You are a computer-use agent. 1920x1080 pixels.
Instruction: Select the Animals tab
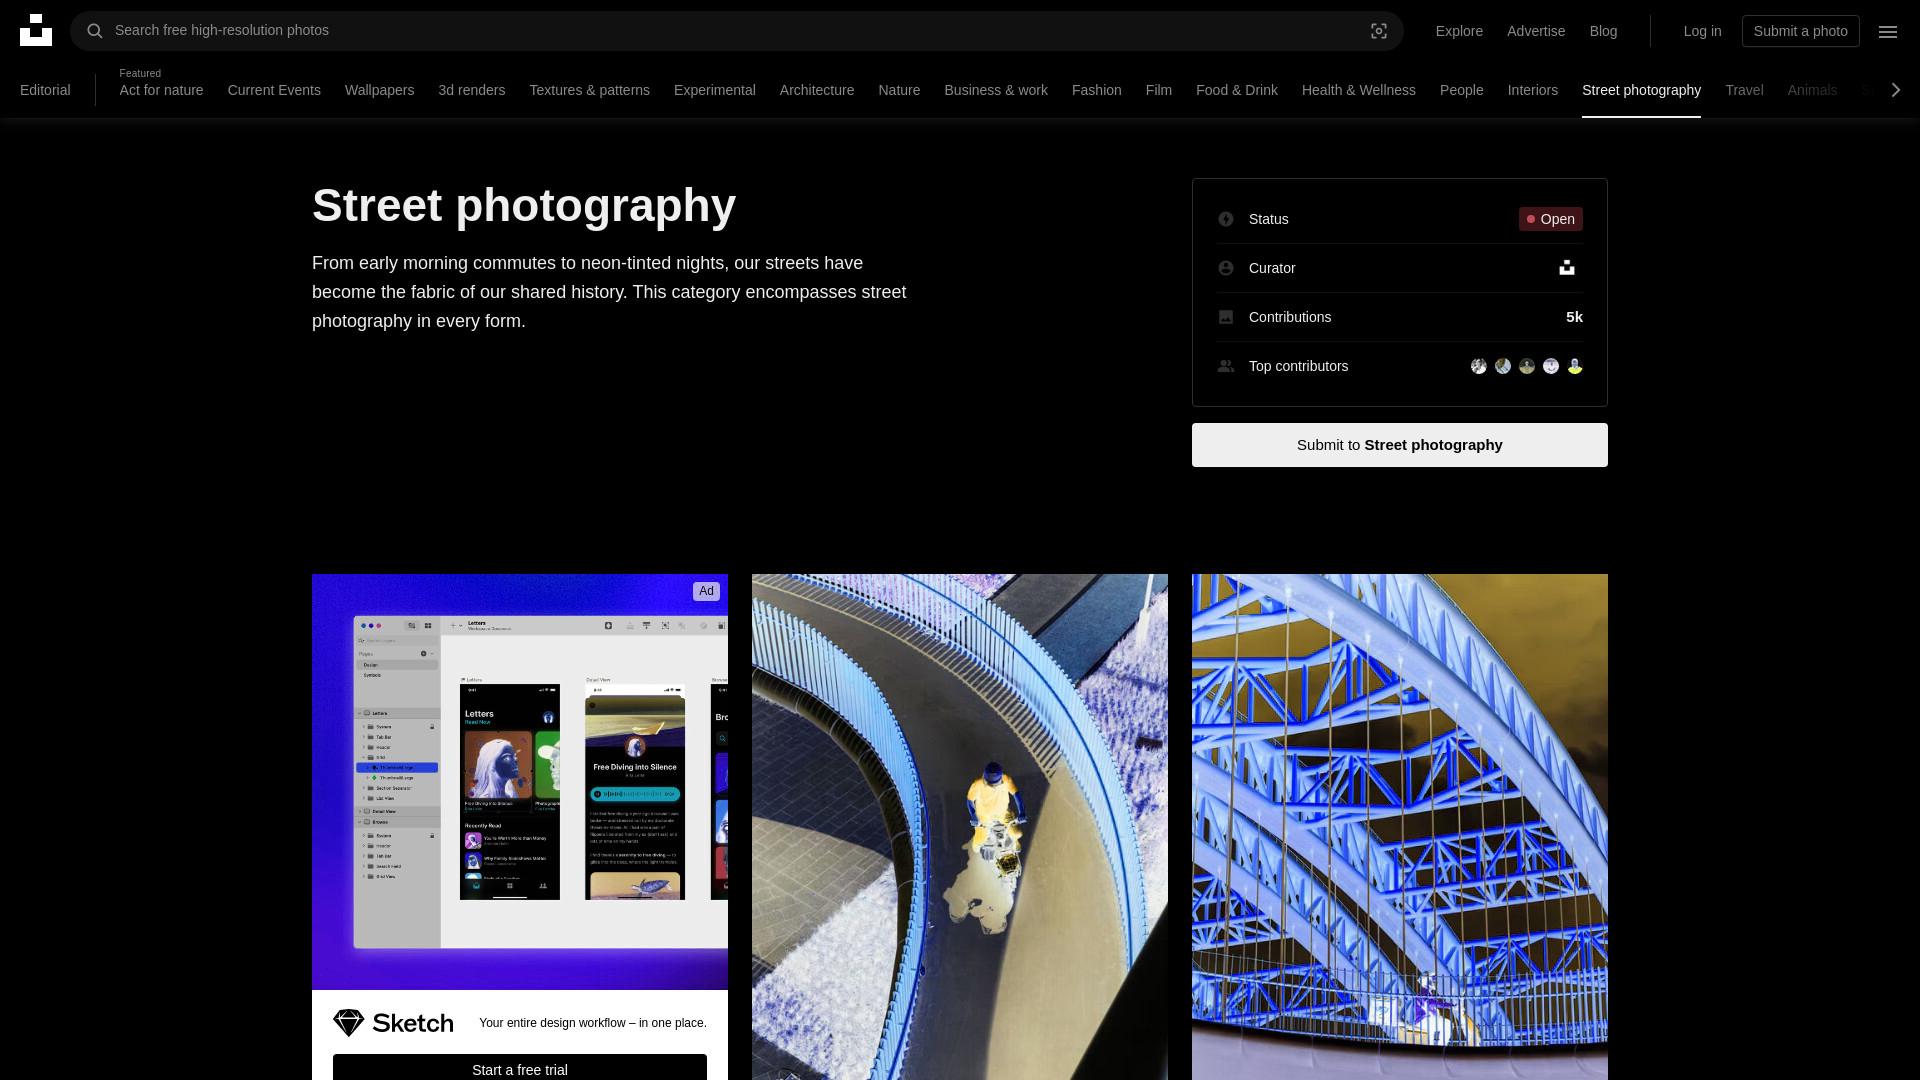1811,90
